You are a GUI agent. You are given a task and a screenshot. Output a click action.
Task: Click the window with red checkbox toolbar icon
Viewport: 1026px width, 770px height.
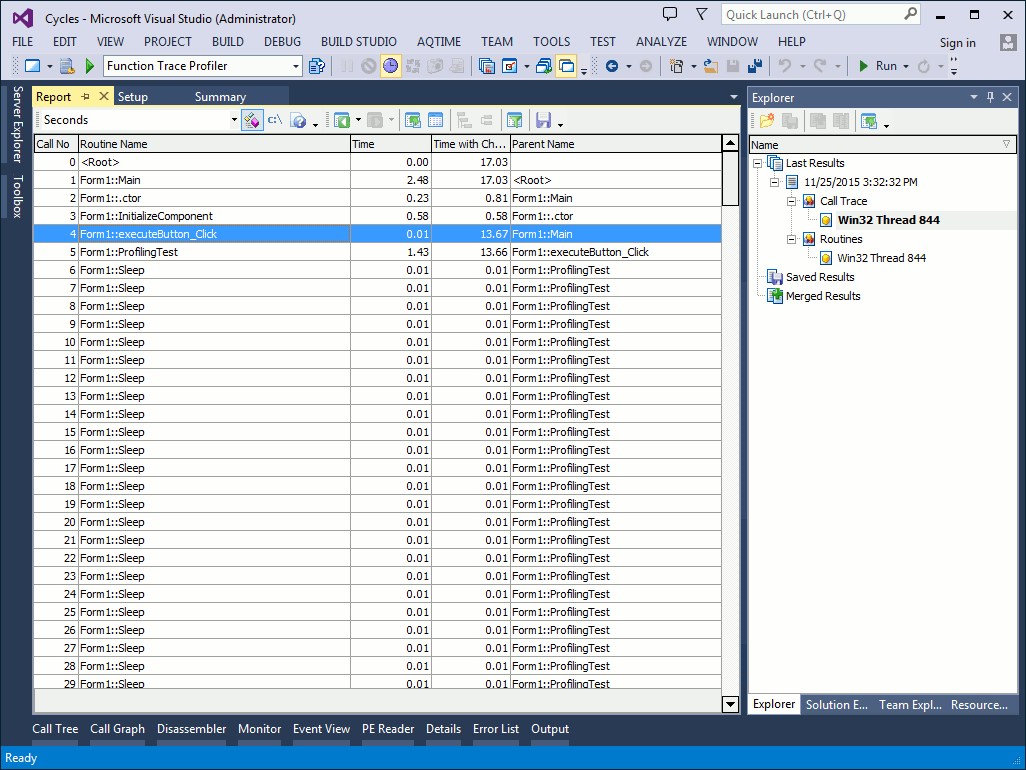click(509, 66)
